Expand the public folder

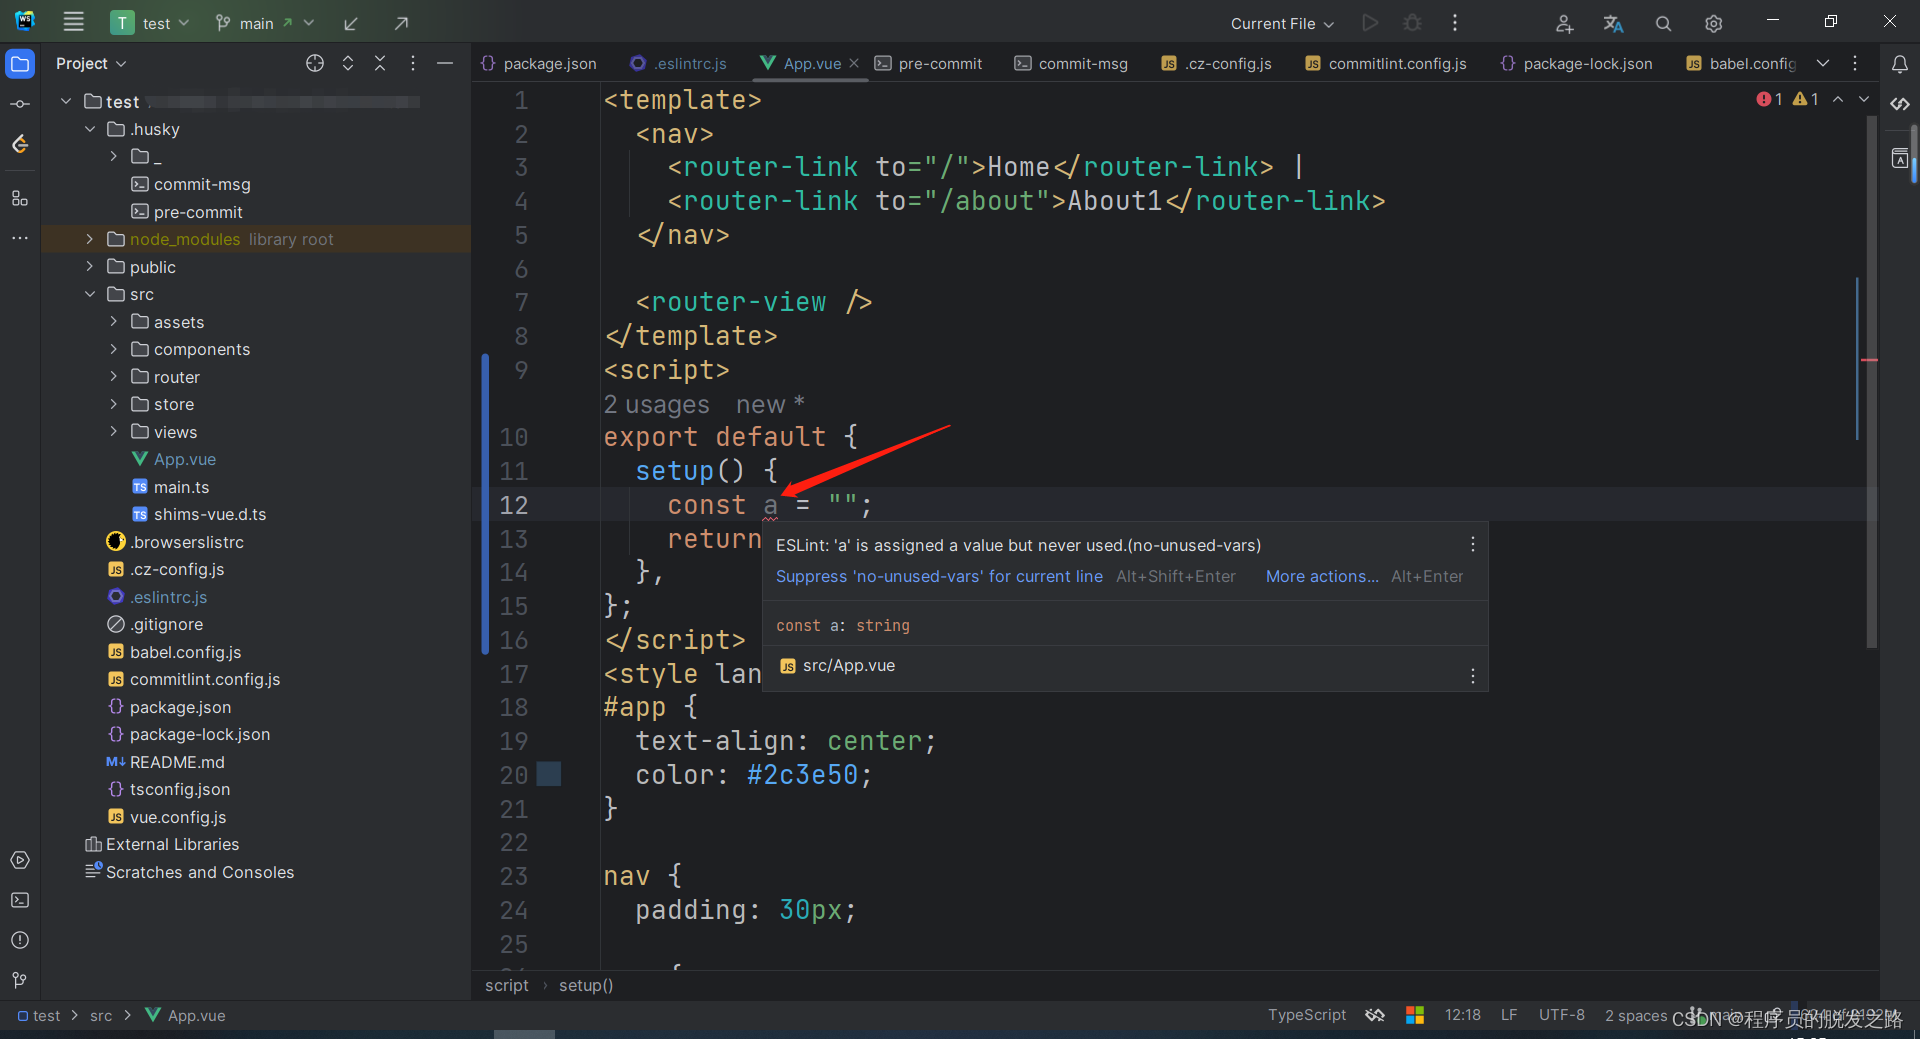[x=90, y=266]
